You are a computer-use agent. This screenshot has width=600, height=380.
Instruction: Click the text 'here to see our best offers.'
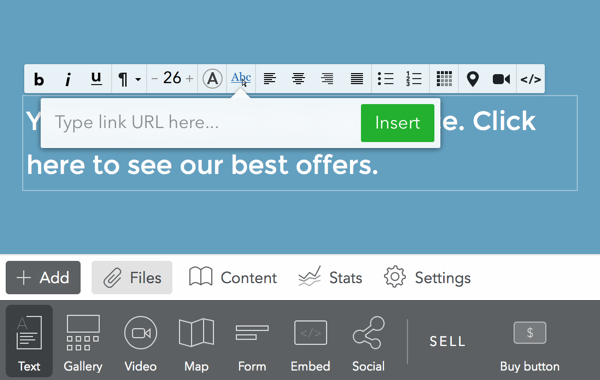pyautogui.click(x=202, y=165)
